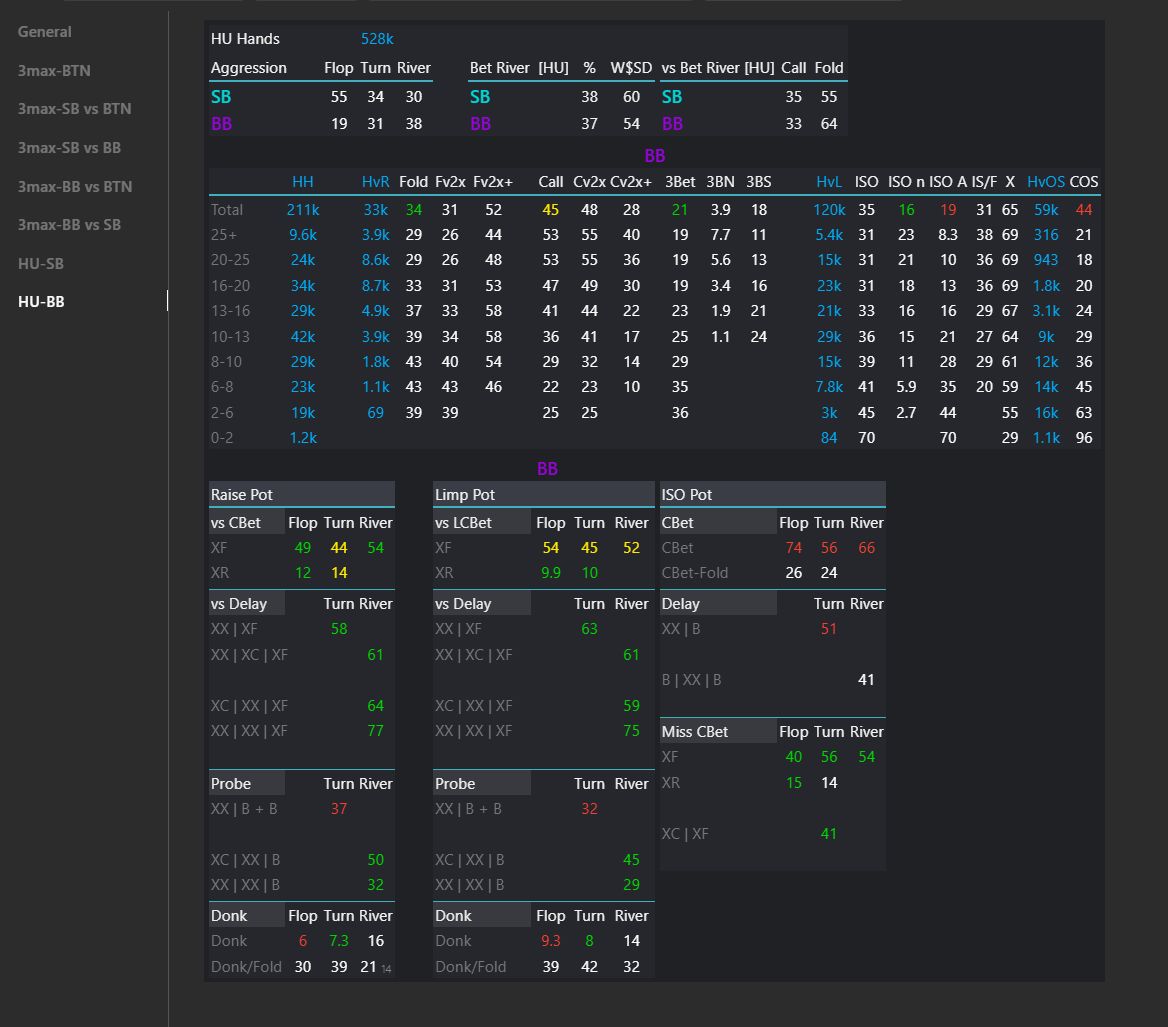Click the 25+ stack depth row label
1168x1027 pixels.
pyautogui.click(x=224, y=235)
